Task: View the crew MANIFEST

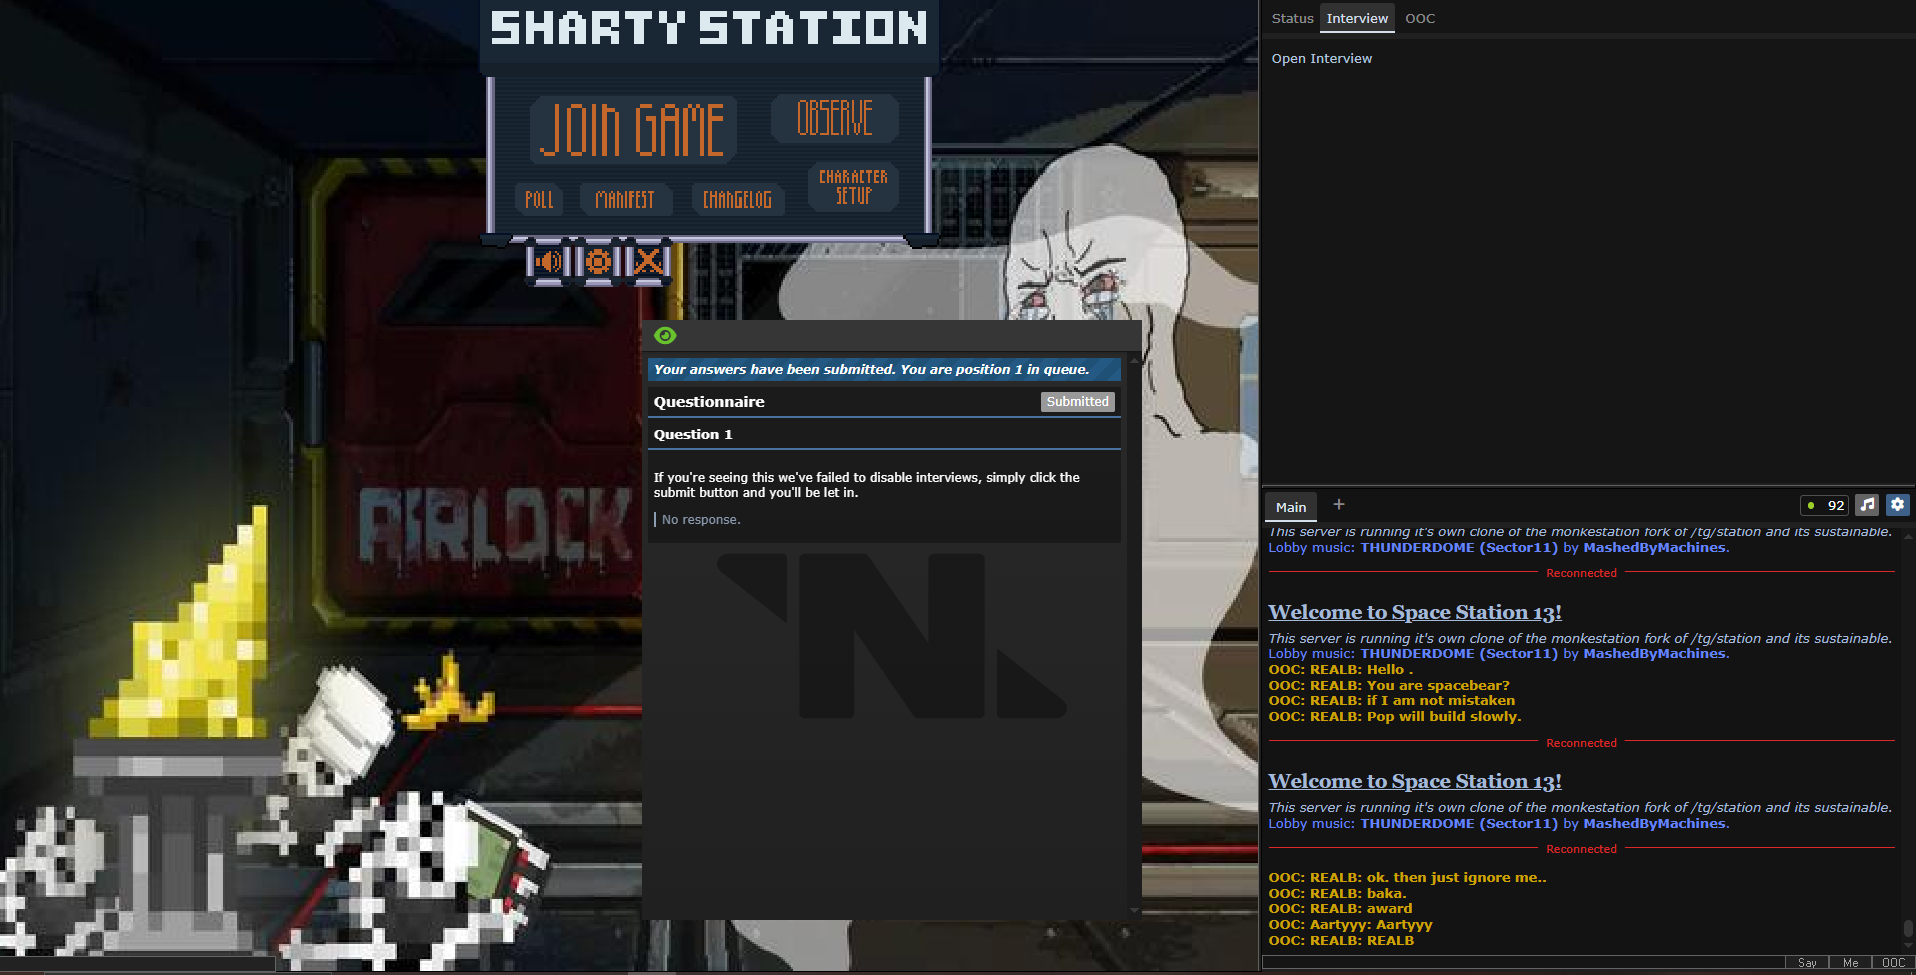Action: coord(625,199)
